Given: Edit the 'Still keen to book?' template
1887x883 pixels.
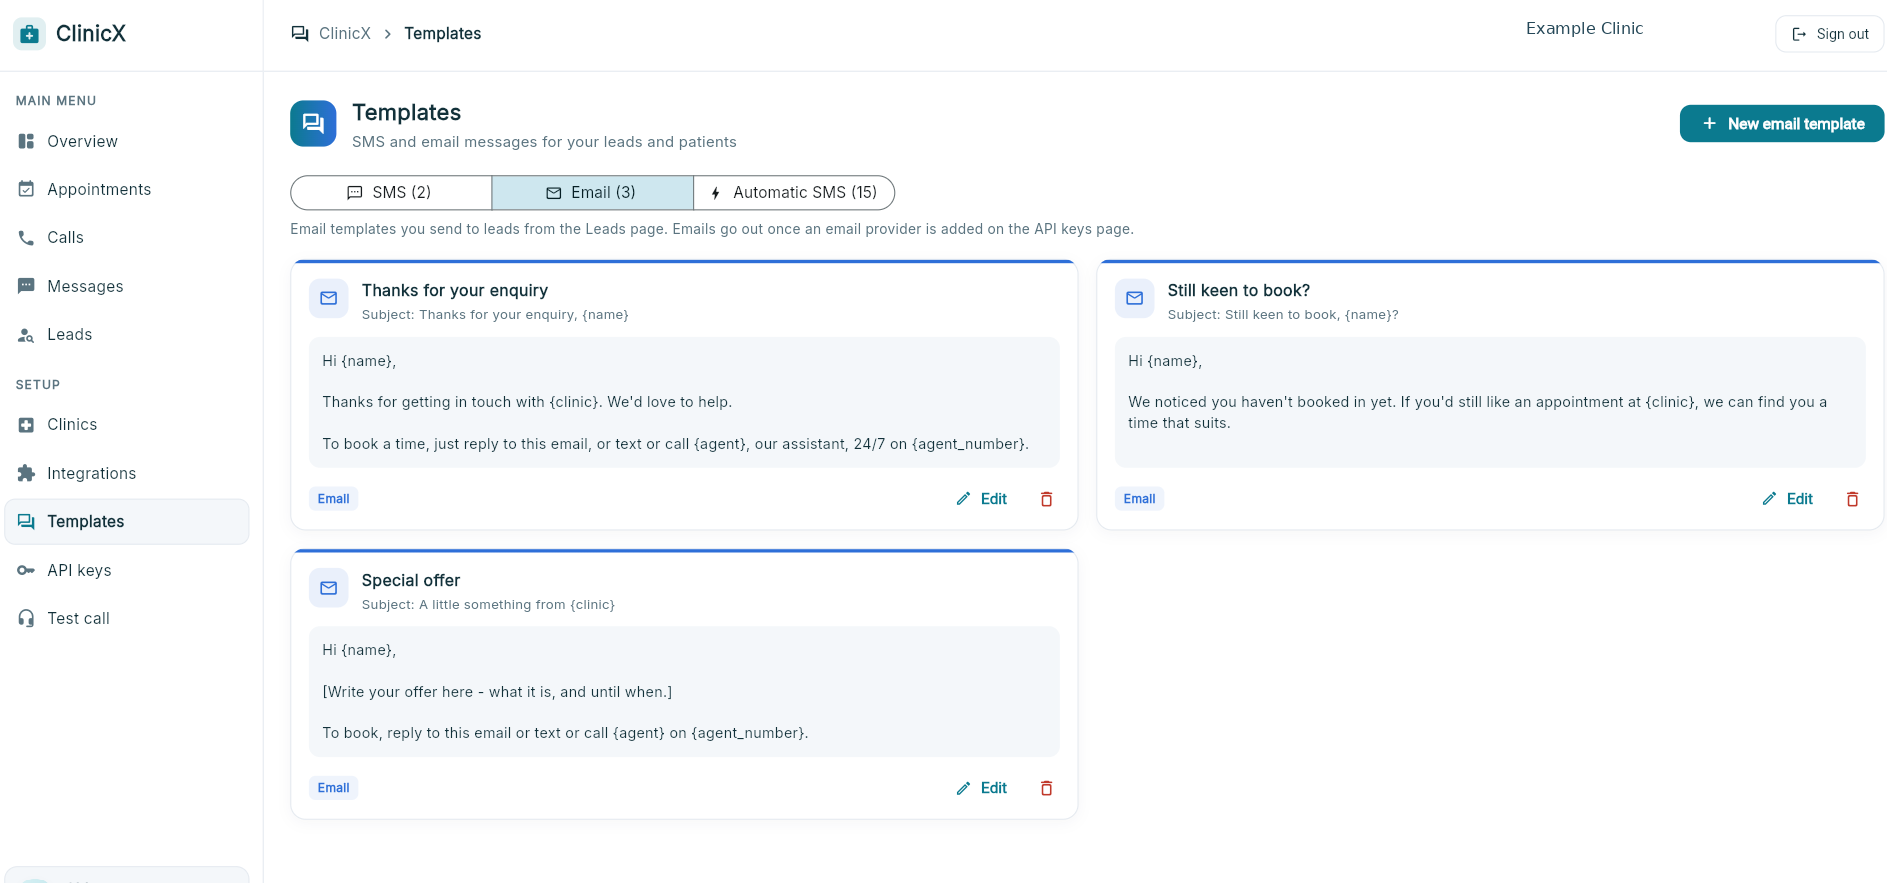Looking at the screenshot, I should (x=1788, y=499).
